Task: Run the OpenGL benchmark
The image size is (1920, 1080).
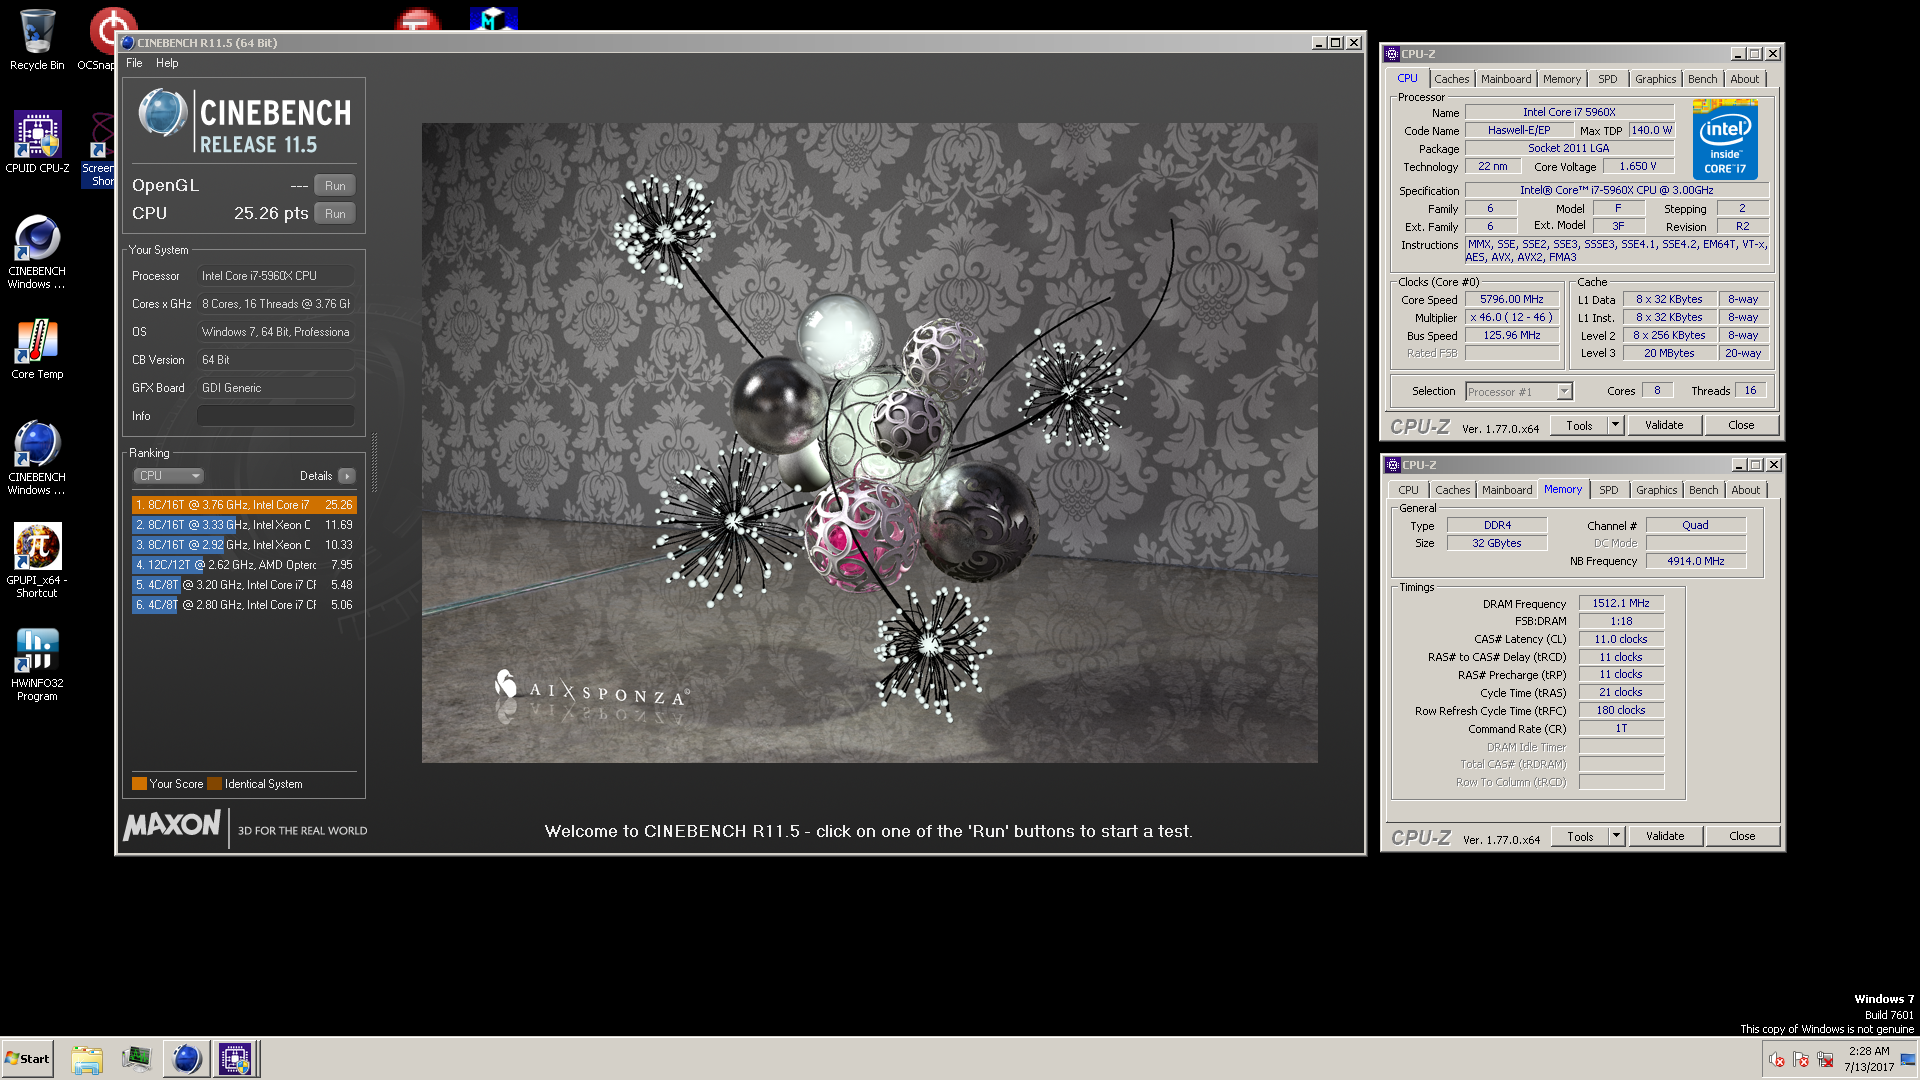Action: pos(335,186)
